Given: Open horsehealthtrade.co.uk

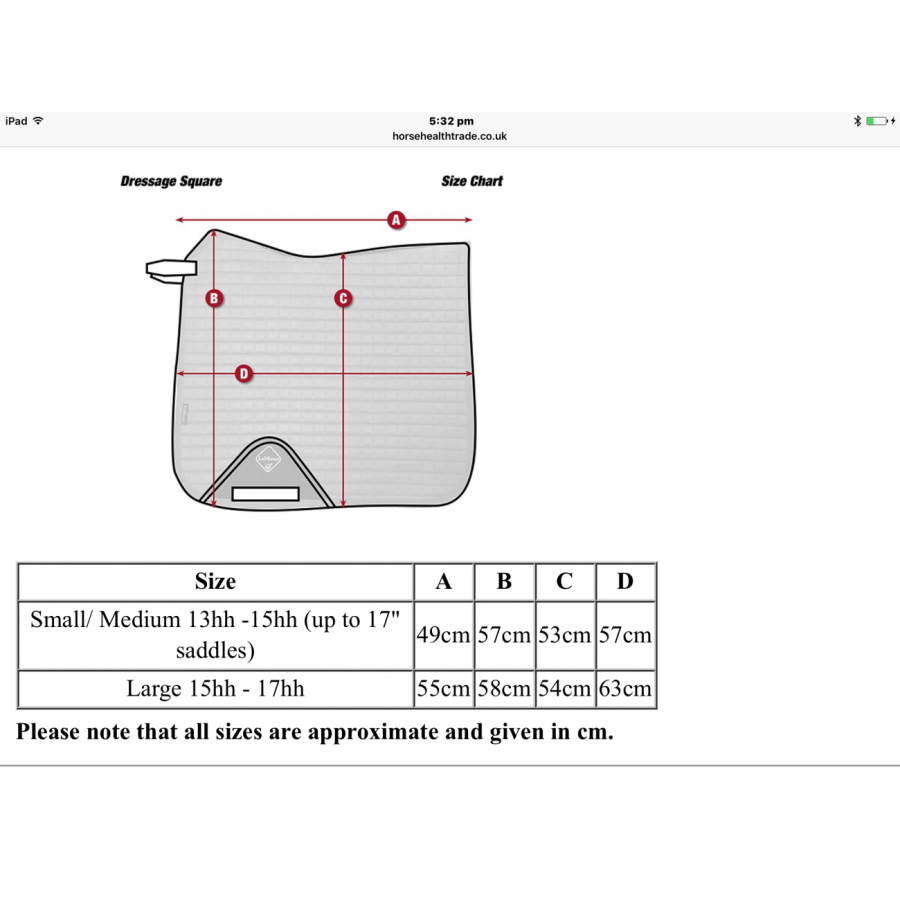Looking at the screenshot, I should click(450, 136).
